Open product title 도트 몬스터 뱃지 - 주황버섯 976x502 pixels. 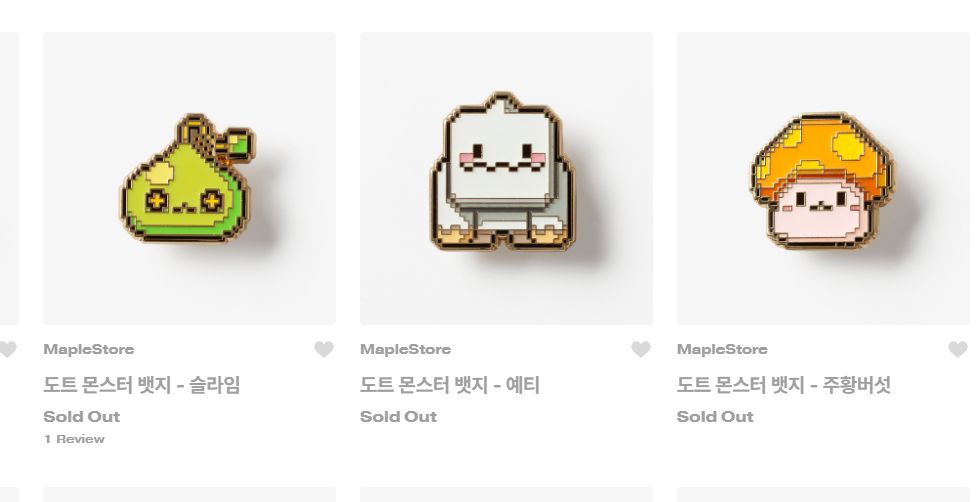click(x=784, y=385)
